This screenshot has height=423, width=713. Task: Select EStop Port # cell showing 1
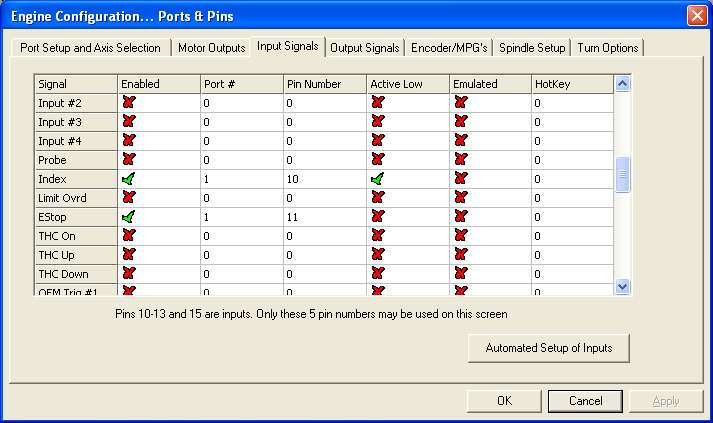click(x=242, y=217)
